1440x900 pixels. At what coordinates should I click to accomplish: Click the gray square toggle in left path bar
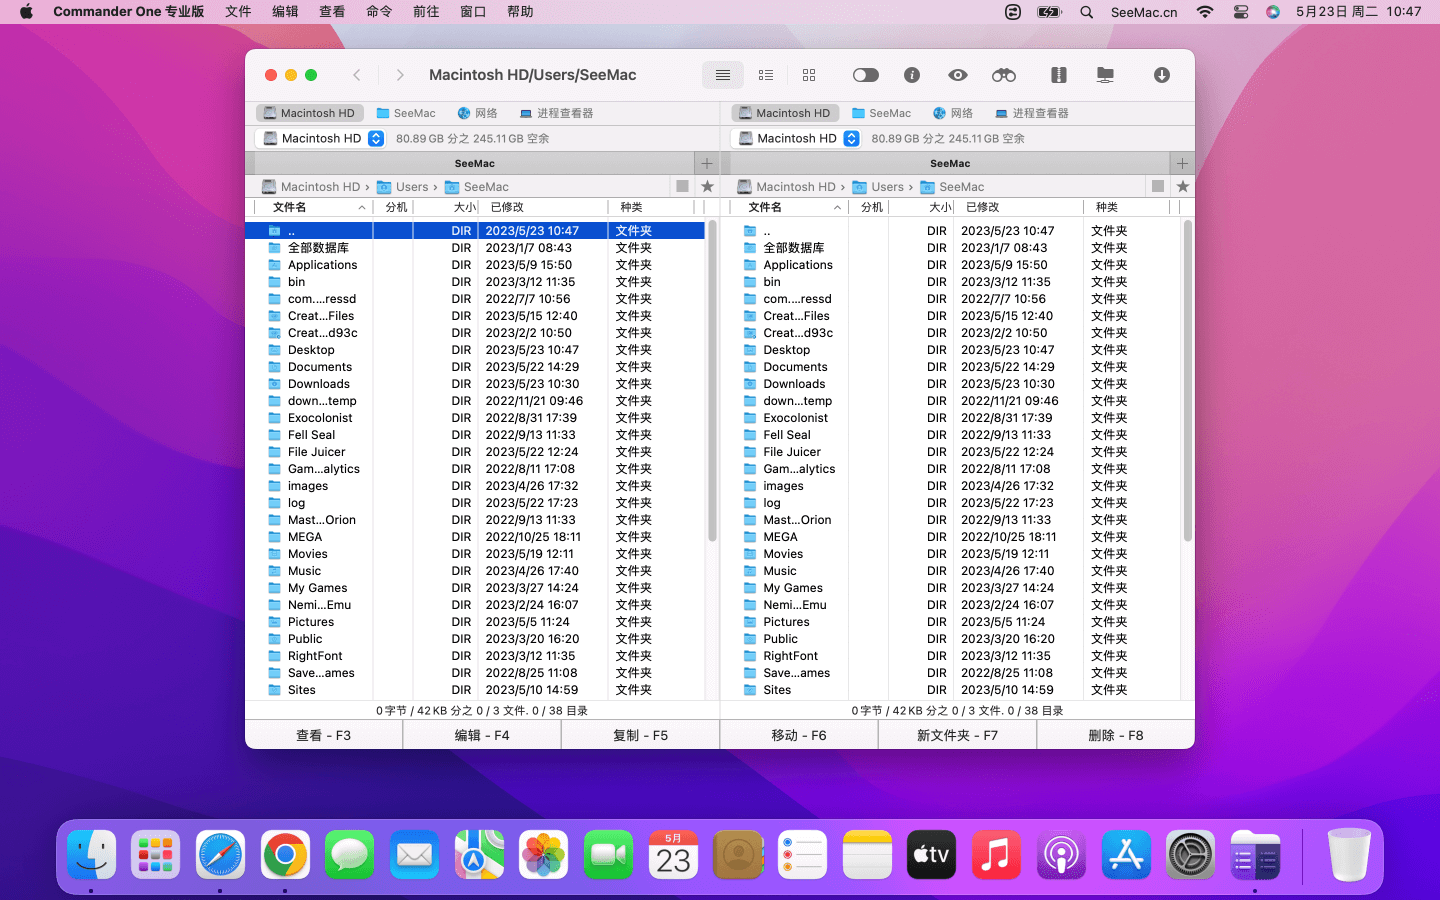(682, 187)
